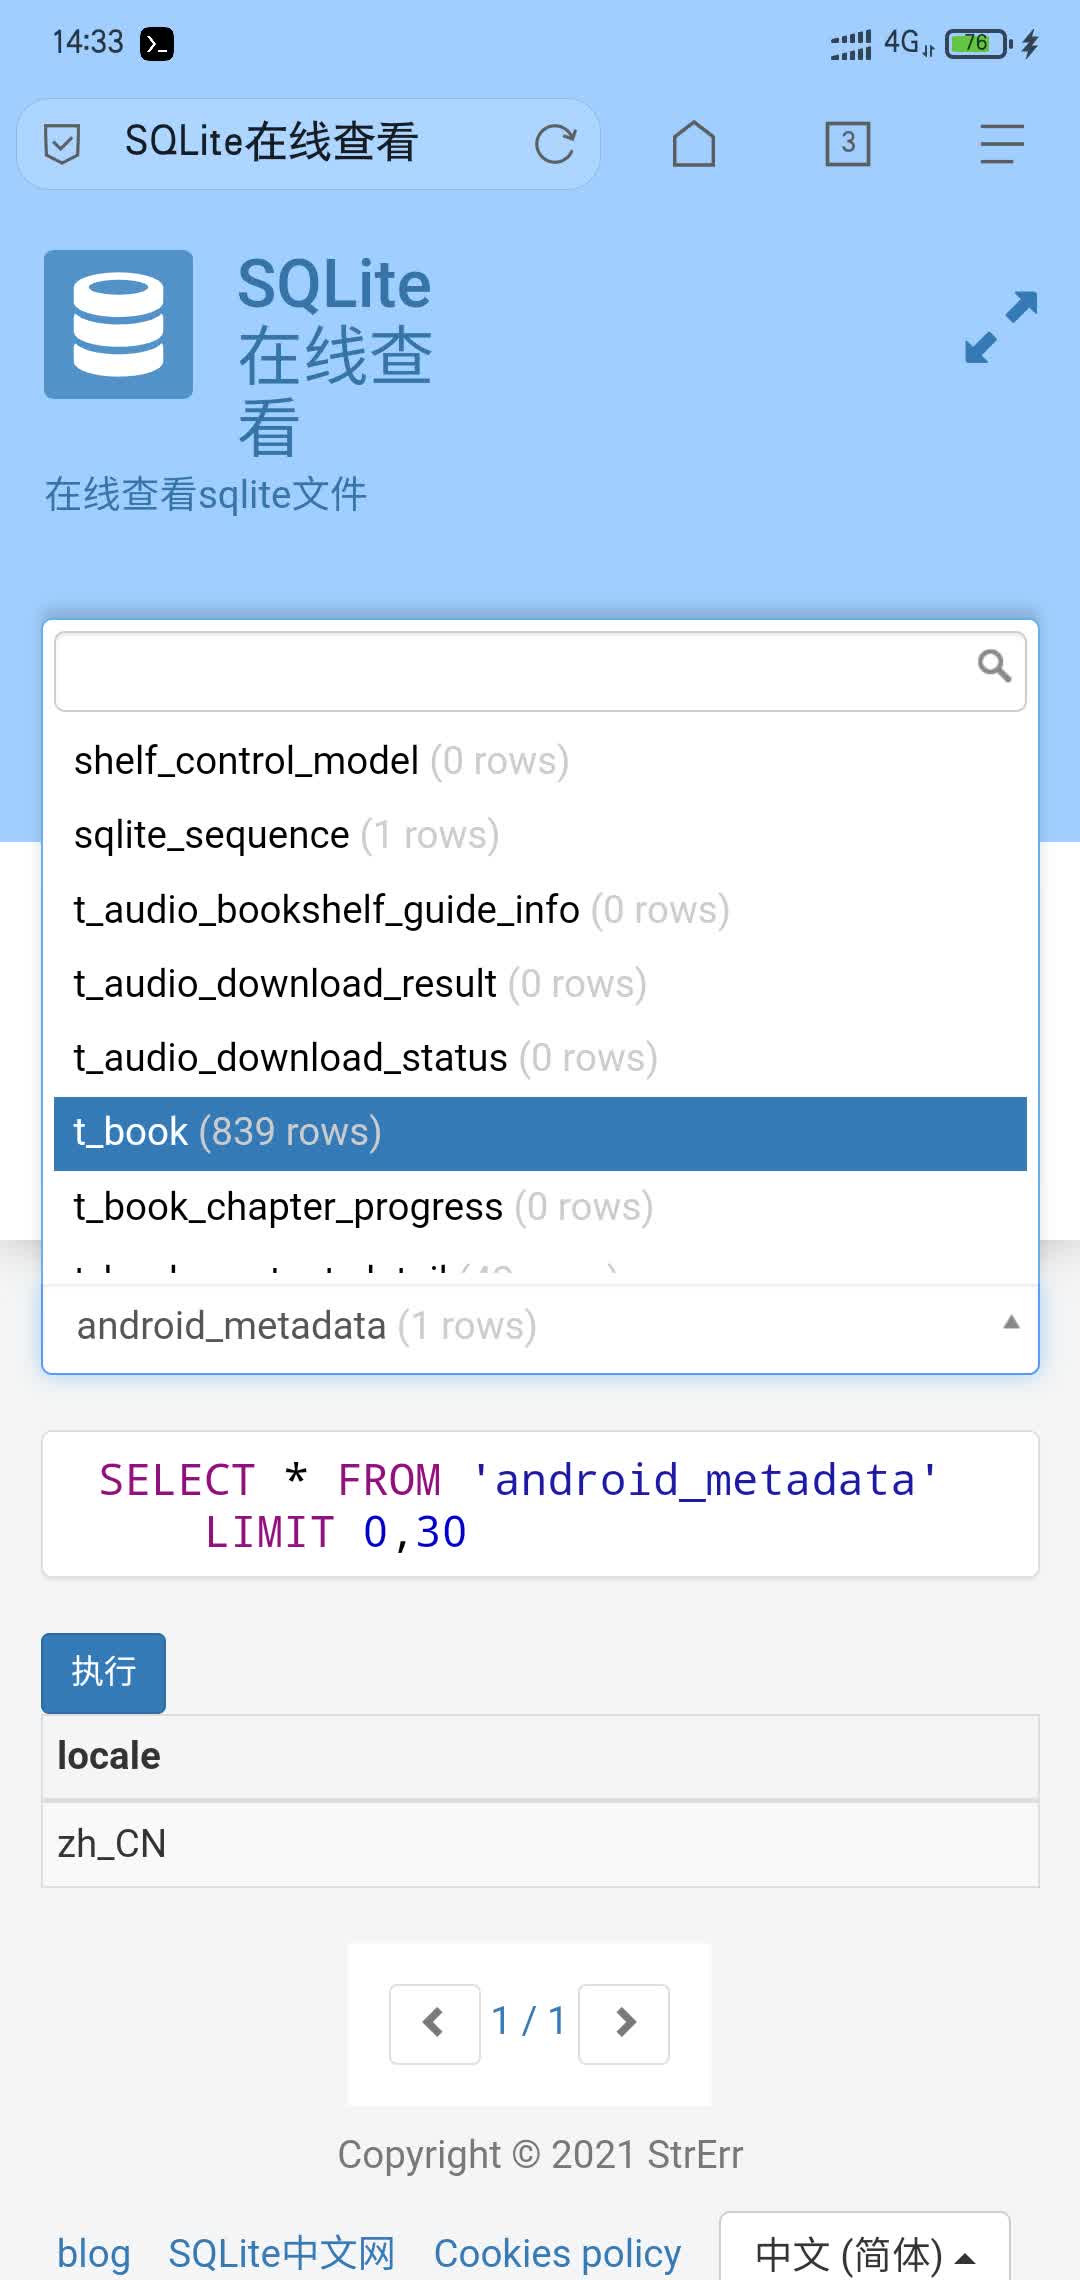Screen dimensions: 1080x2280
Task: Open the language selector dropdown
Action: 864,2254
